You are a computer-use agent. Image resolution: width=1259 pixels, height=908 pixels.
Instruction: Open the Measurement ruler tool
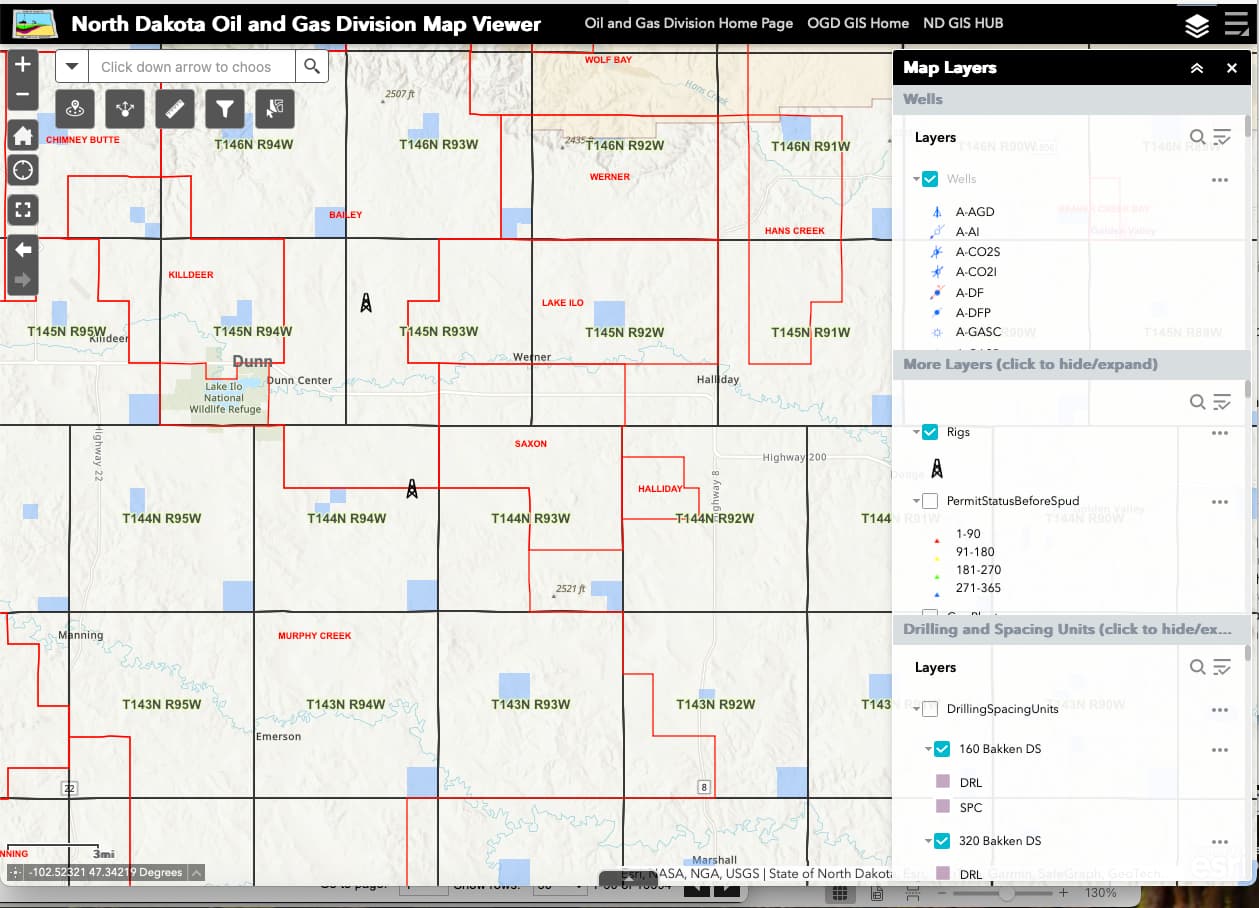click(x=174, y=108)
